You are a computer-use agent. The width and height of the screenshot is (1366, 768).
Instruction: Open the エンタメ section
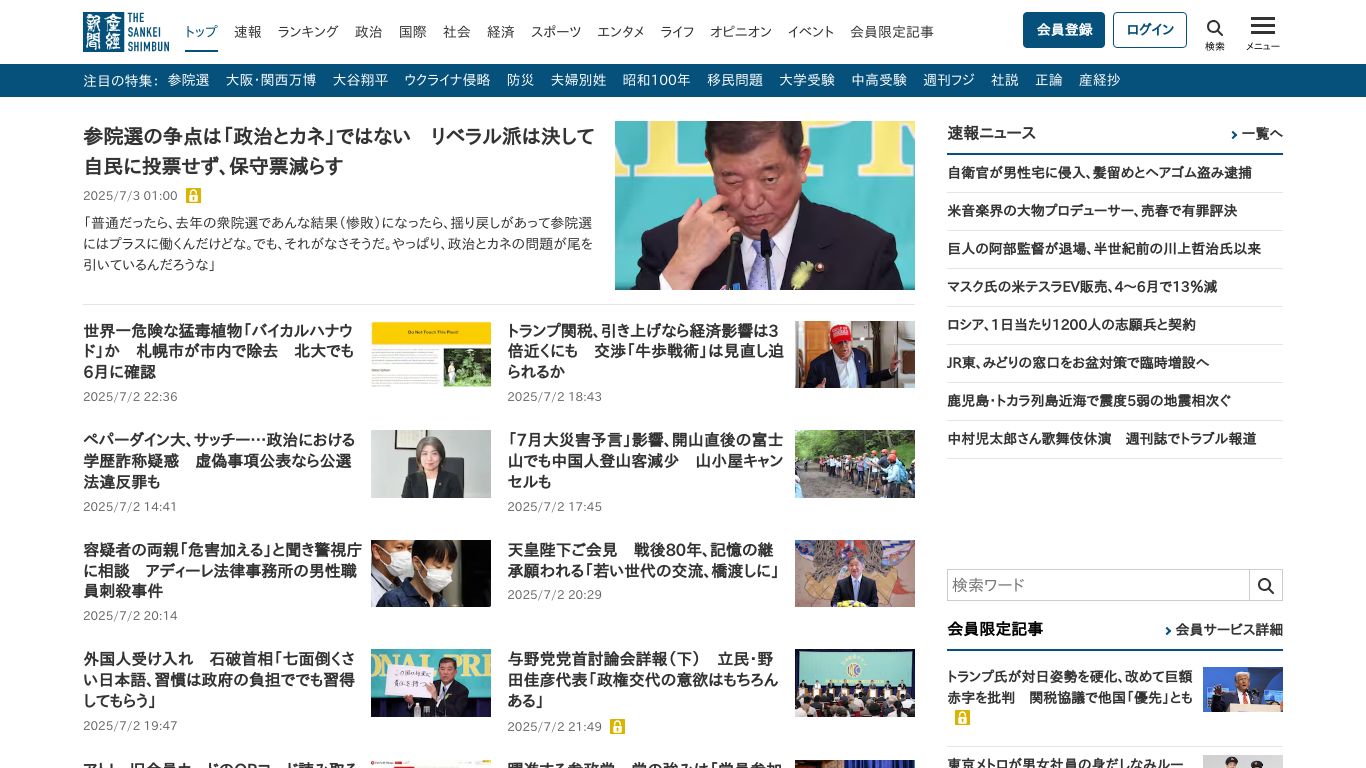pos(621,31)
